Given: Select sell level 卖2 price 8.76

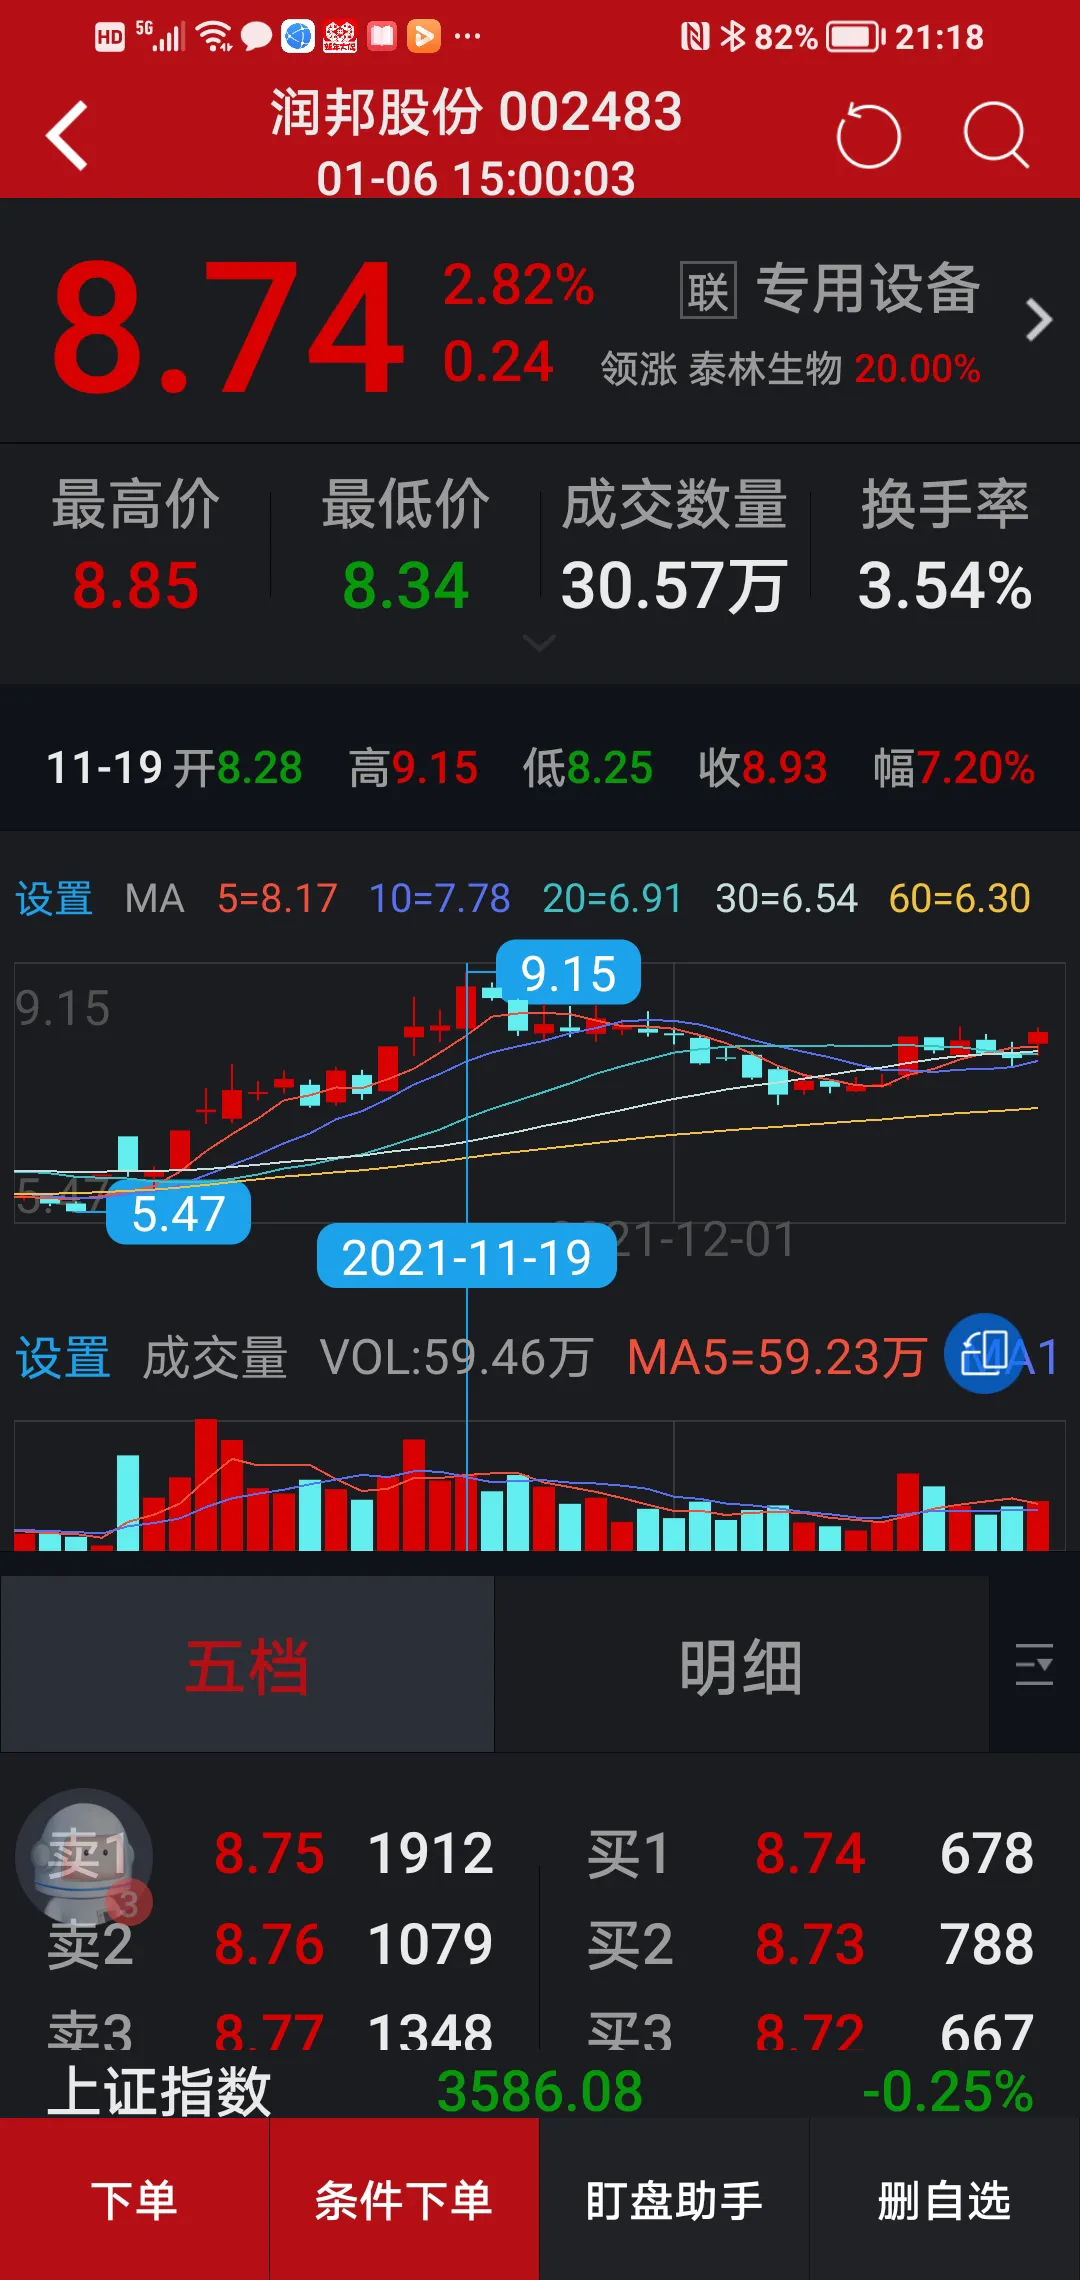Looking at the screenshot, I should tap(269, 1944).
